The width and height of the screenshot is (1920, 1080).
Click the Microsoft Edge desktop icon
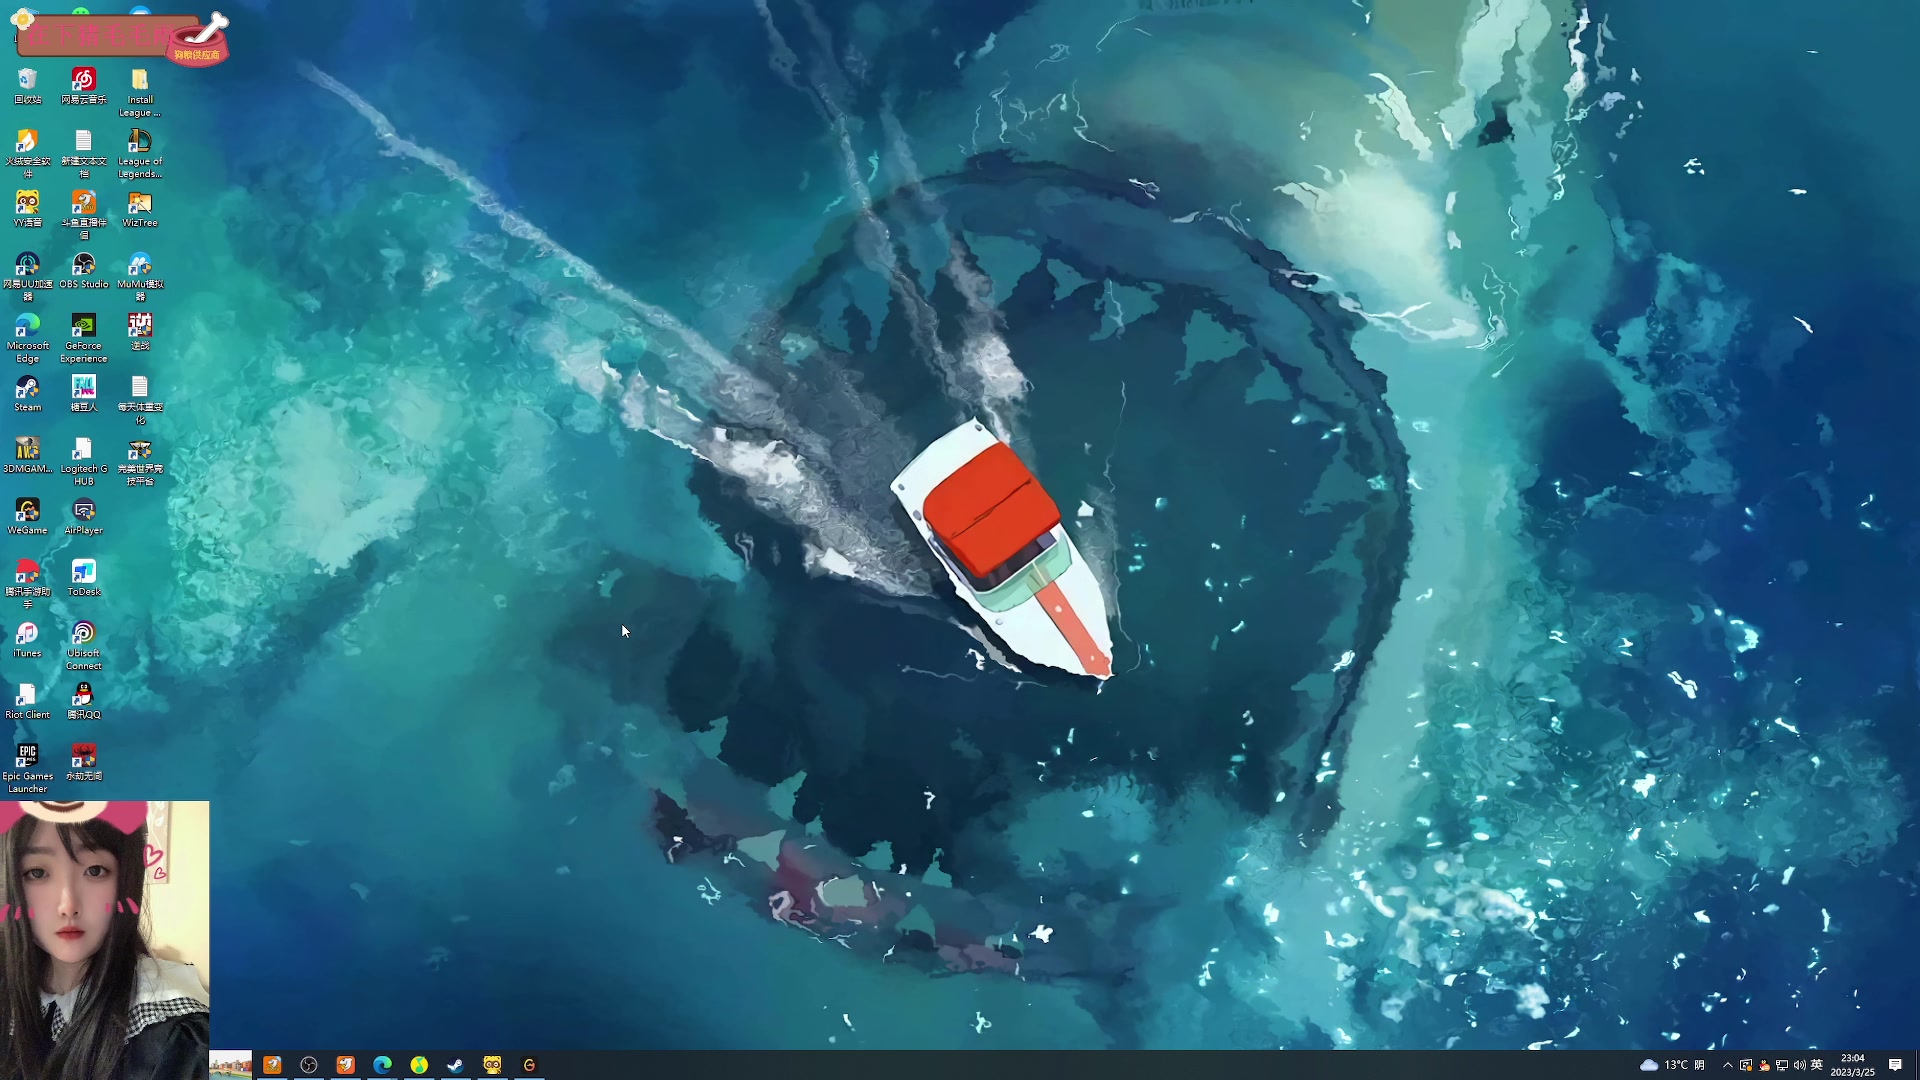point(27,327)
